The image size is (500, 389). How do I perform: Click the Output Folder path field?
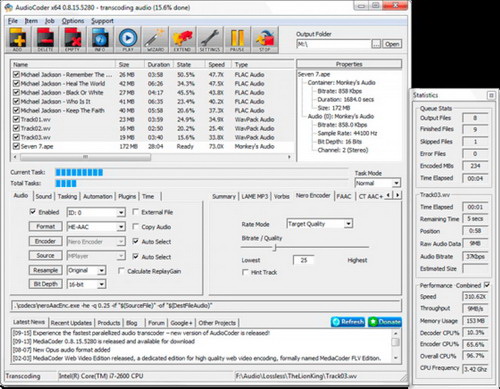(334, 44)
